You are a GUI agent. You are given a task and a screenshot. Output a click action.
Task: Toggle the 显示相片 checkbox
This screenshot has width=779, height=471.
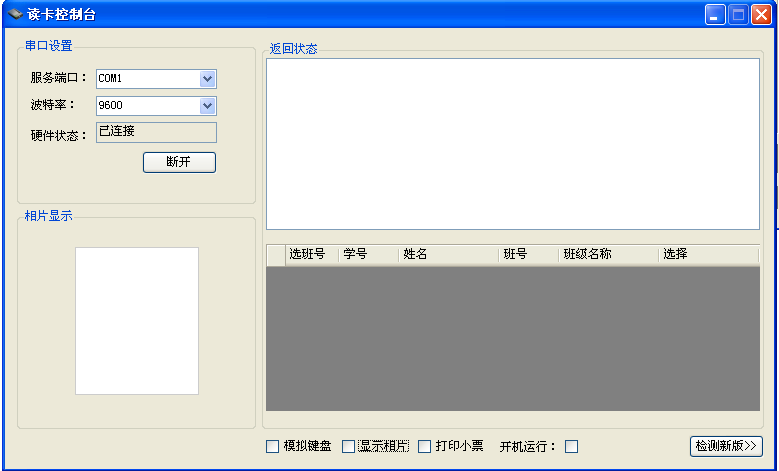pos(349,446)
